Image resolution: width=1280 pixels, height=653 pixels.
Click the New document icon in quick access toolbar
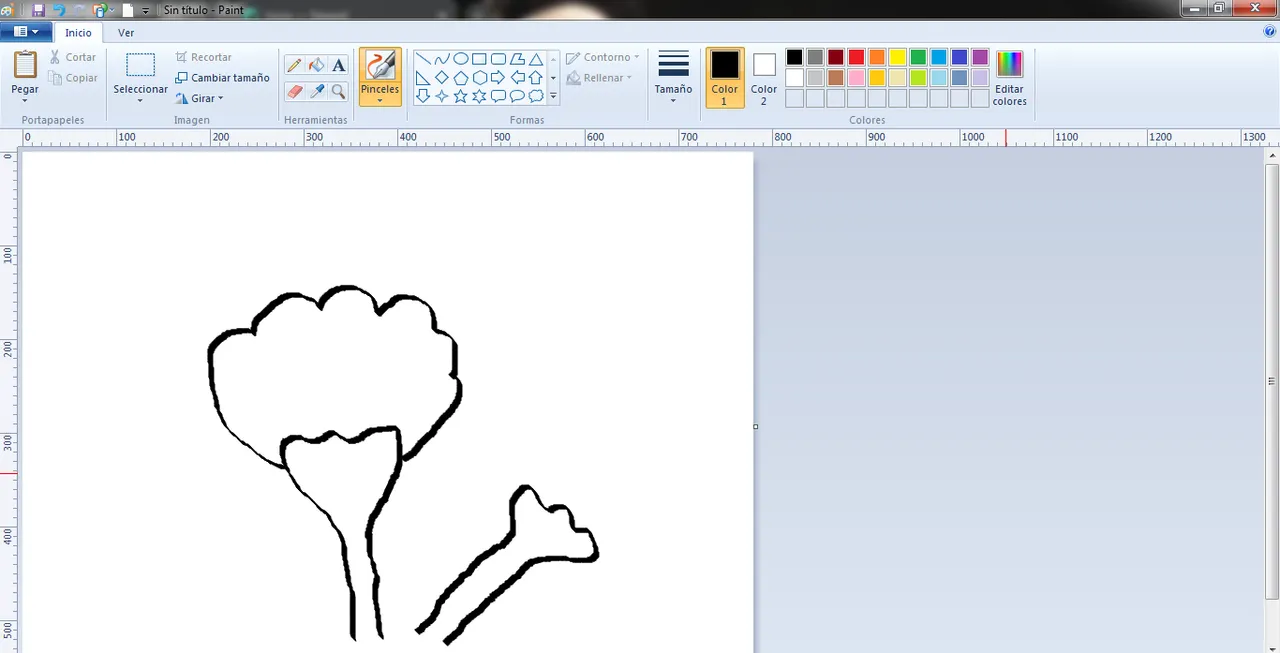[128, 9]
